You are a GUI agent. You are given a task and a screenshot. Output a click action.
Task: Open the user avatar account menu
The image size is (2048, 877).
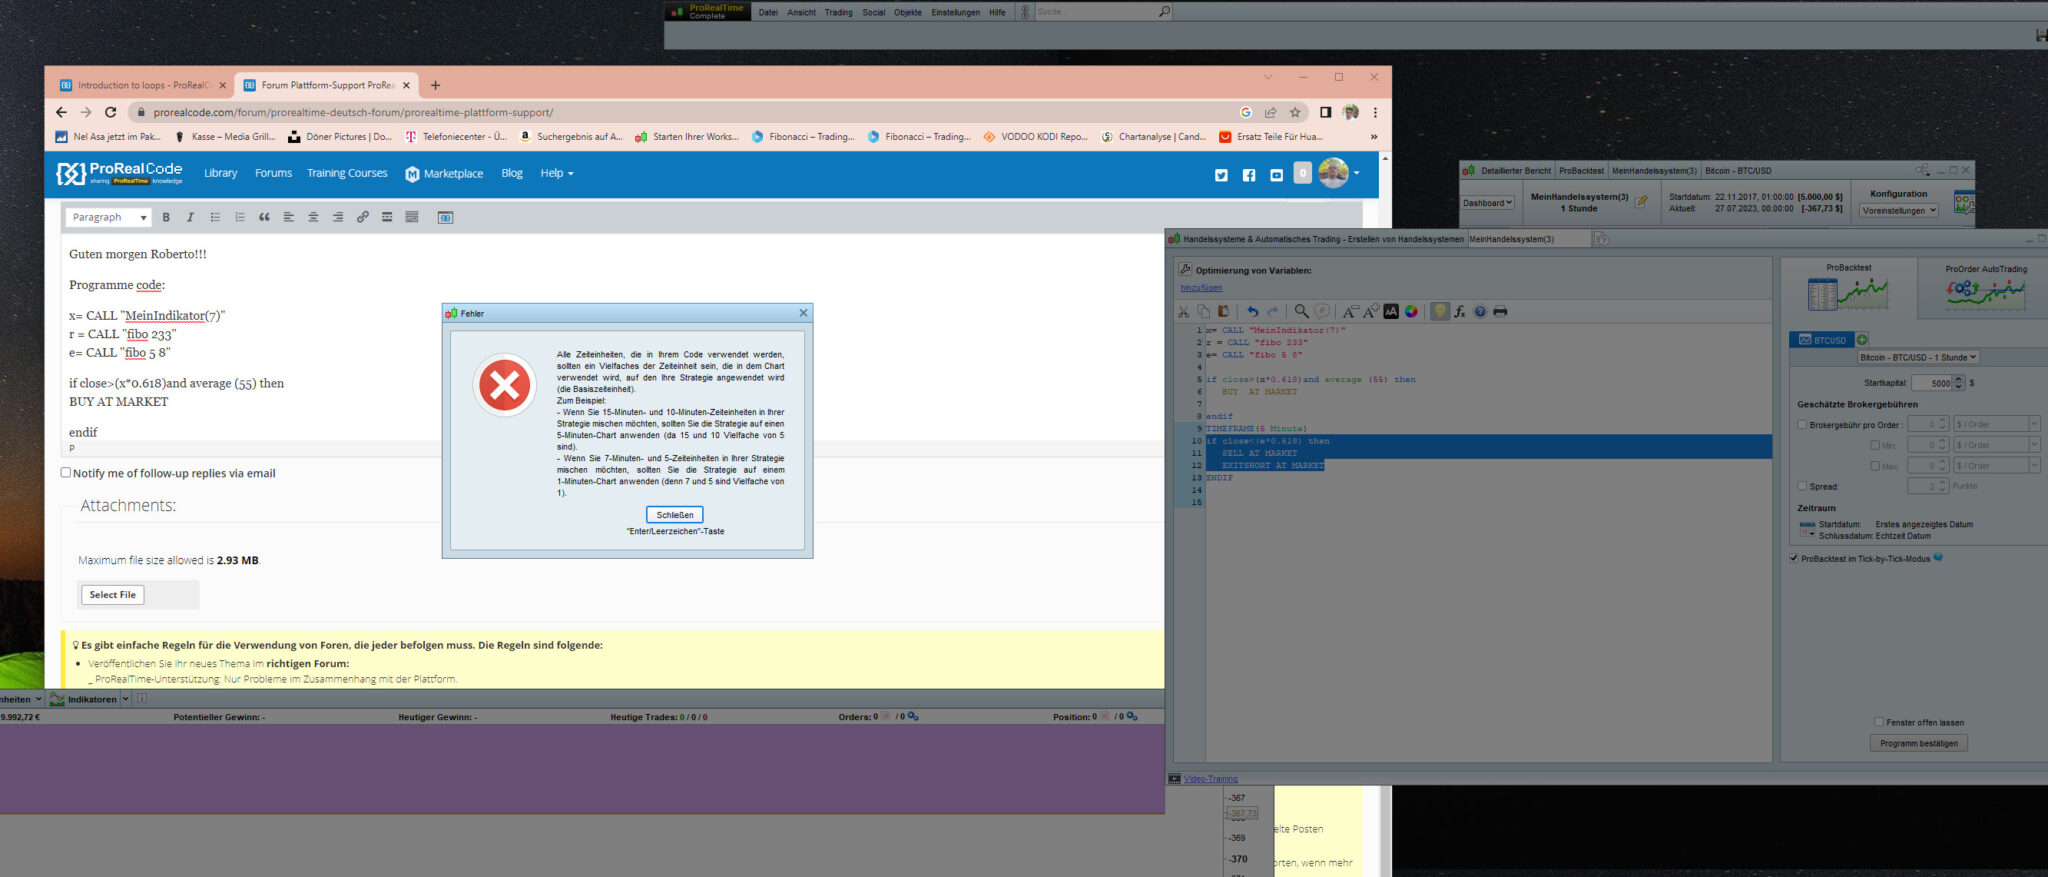coord(1339,173)
